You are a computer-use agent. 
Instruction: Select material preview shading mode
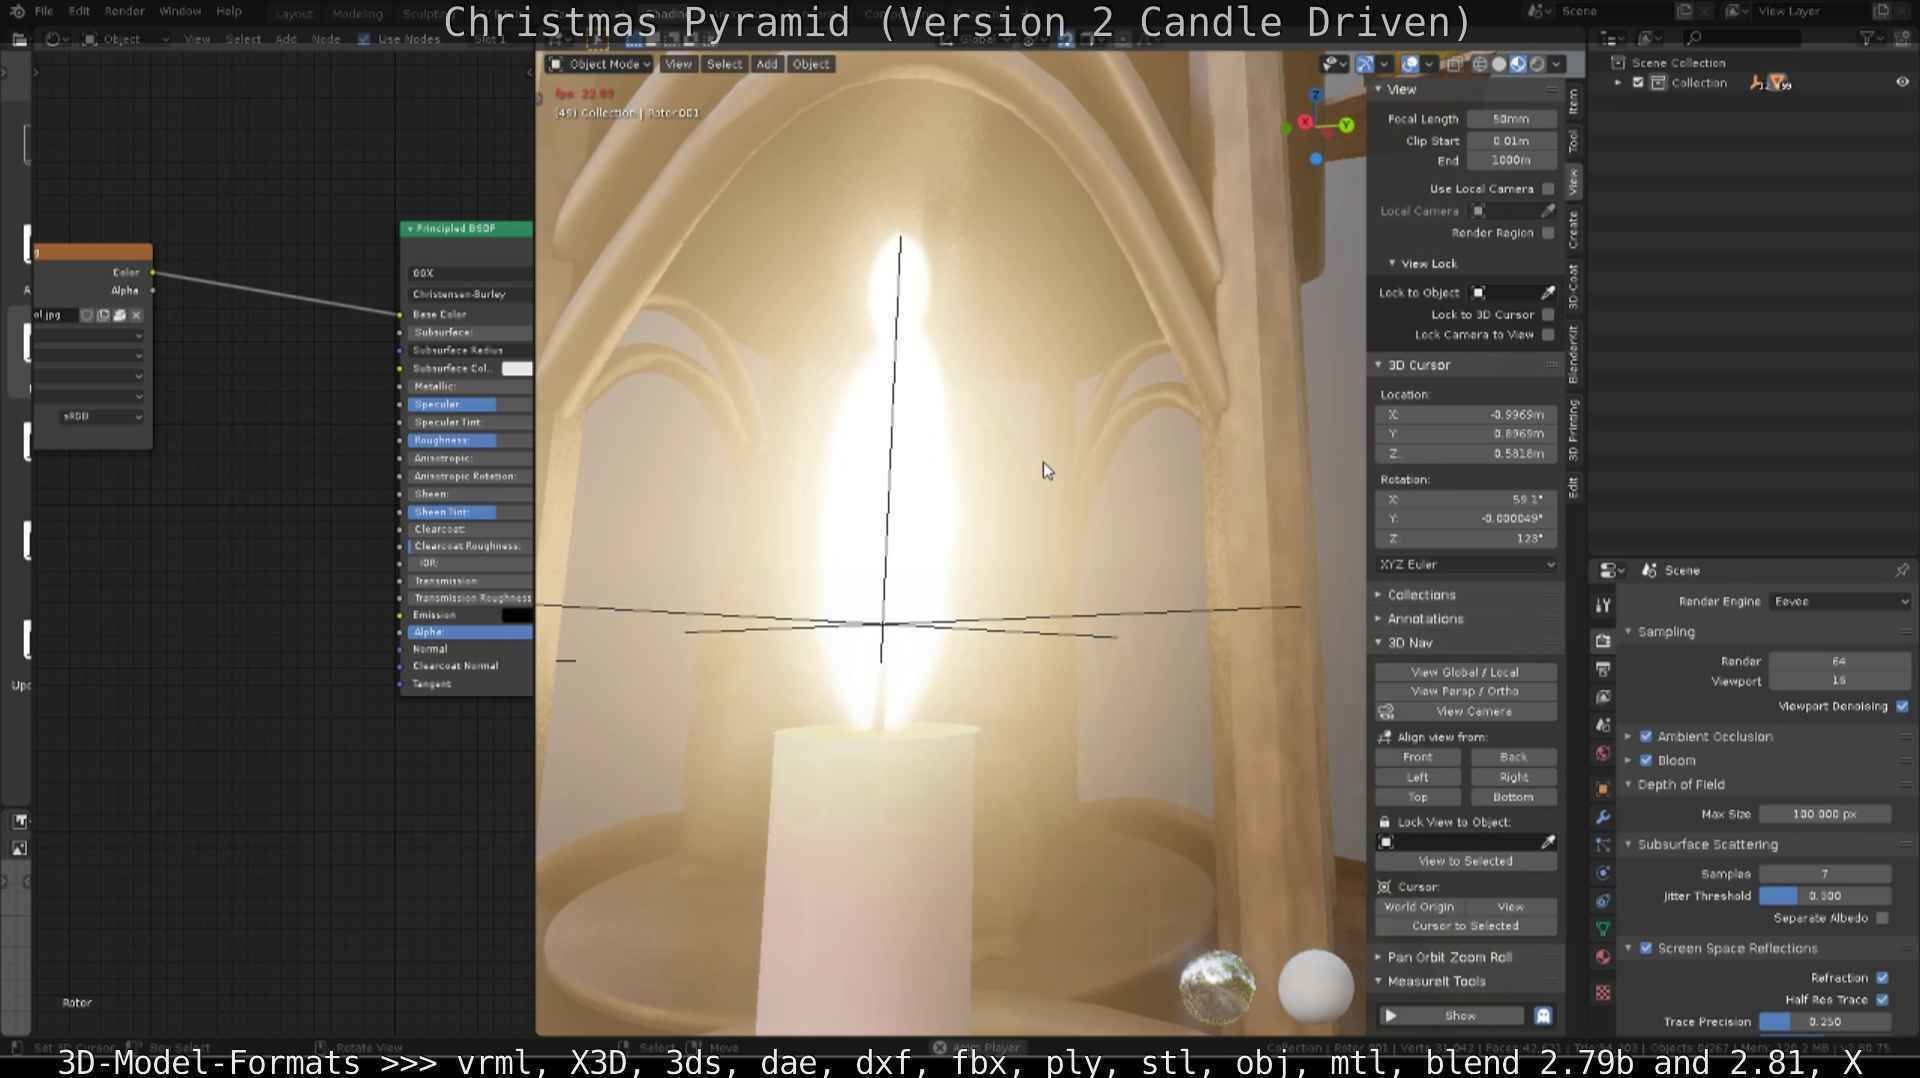[1518, 64]
